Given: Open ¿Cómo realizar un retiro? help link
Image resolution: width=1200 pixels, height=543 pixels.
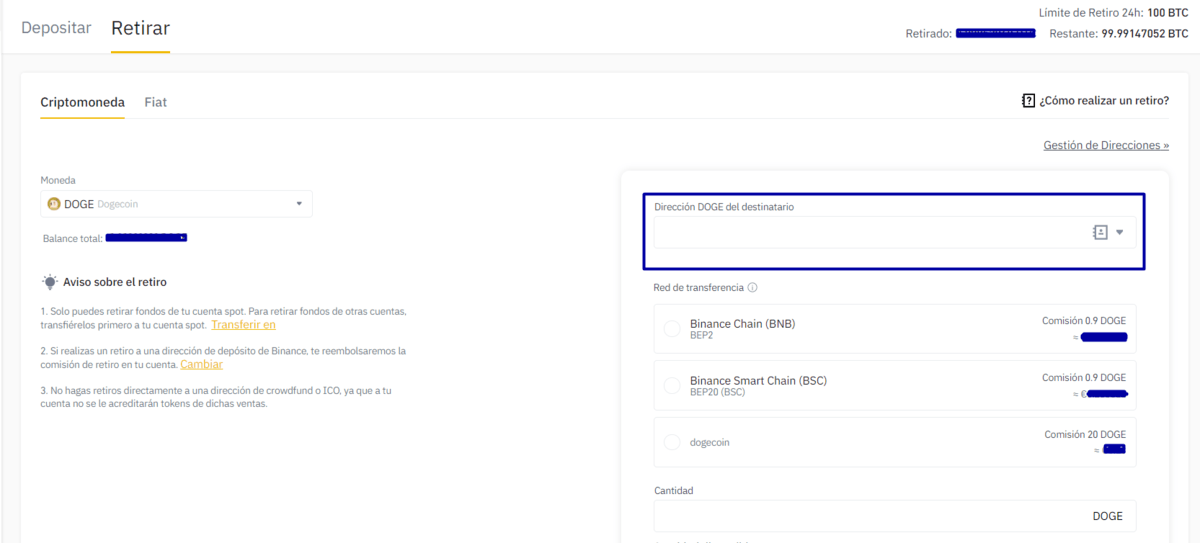Looking at the screenshot, I should (x=1104, y=101).
